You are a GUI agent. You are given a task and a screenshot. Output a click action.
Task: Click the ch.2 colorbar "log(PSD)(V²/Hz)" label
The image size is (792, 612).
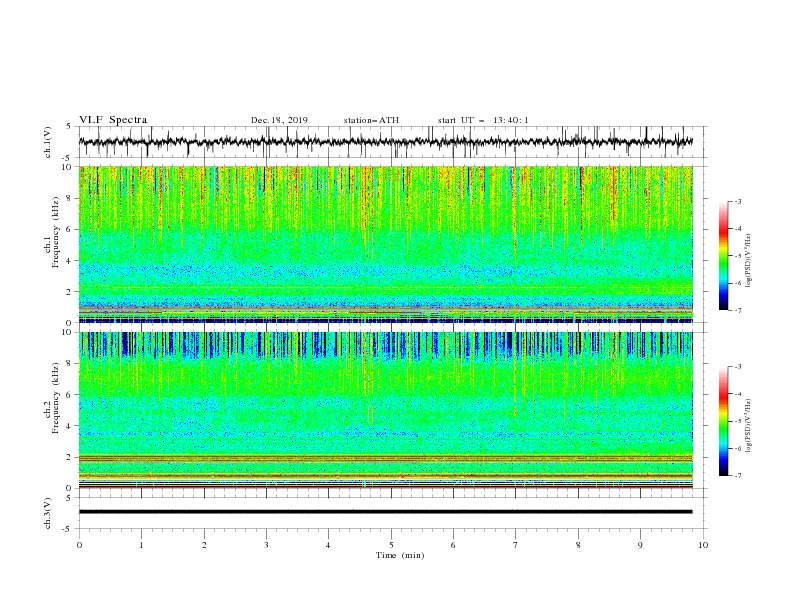click(749, 425)
